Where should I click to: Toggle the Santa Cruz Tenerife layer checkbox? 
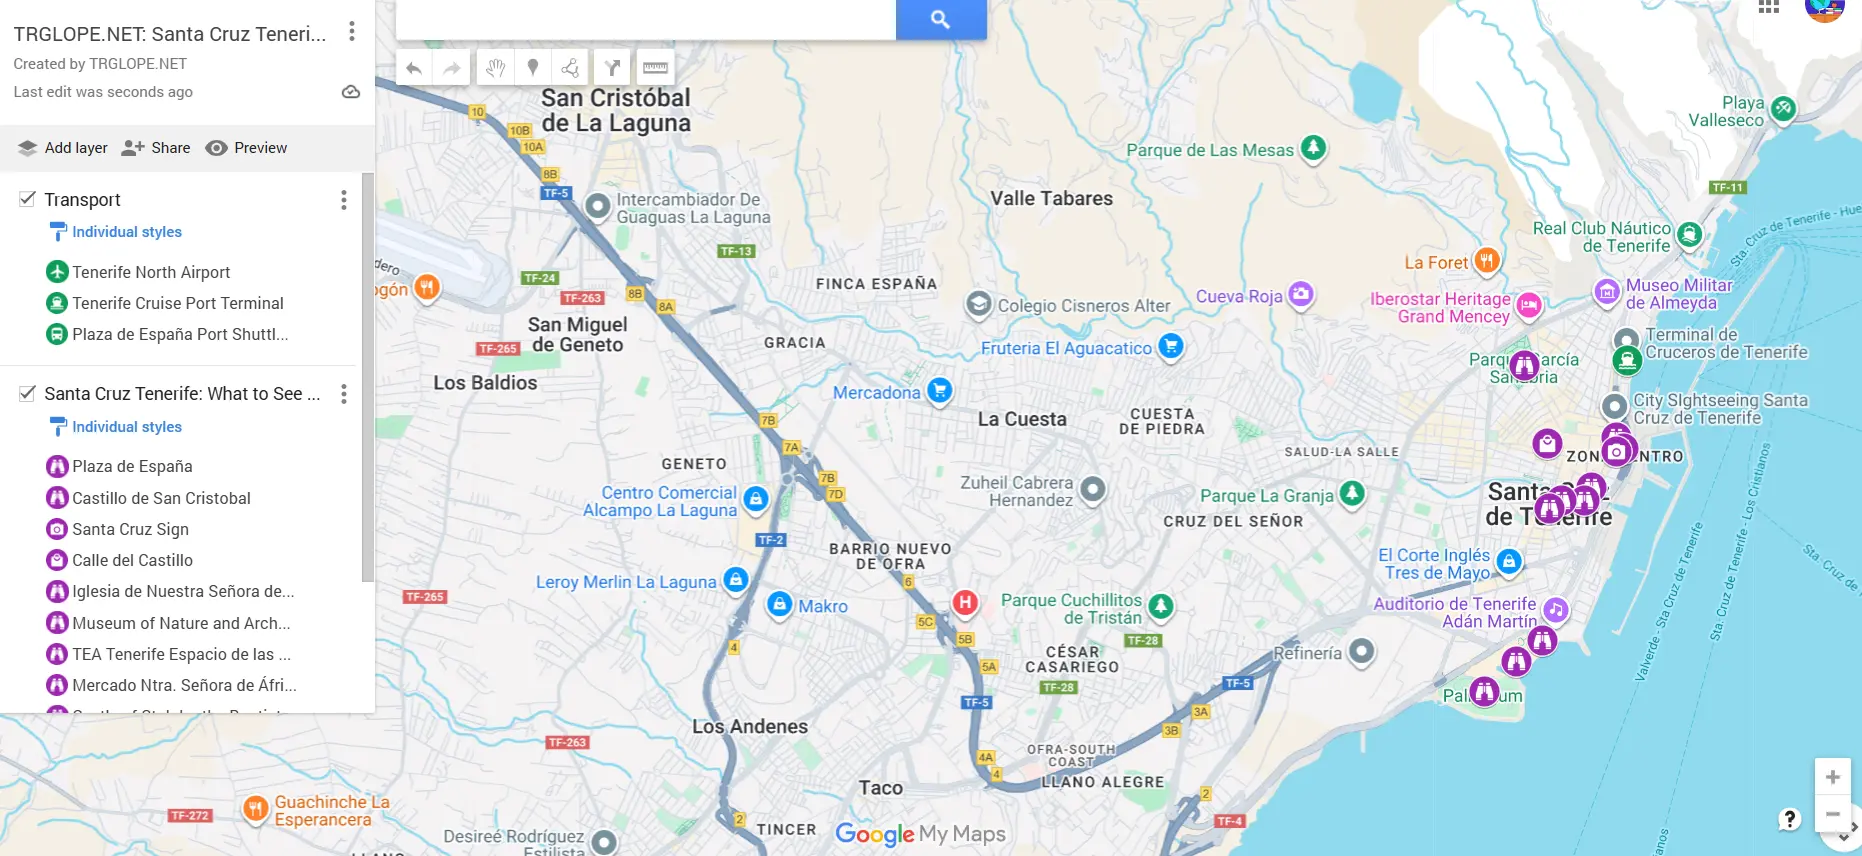coord(28,393)
